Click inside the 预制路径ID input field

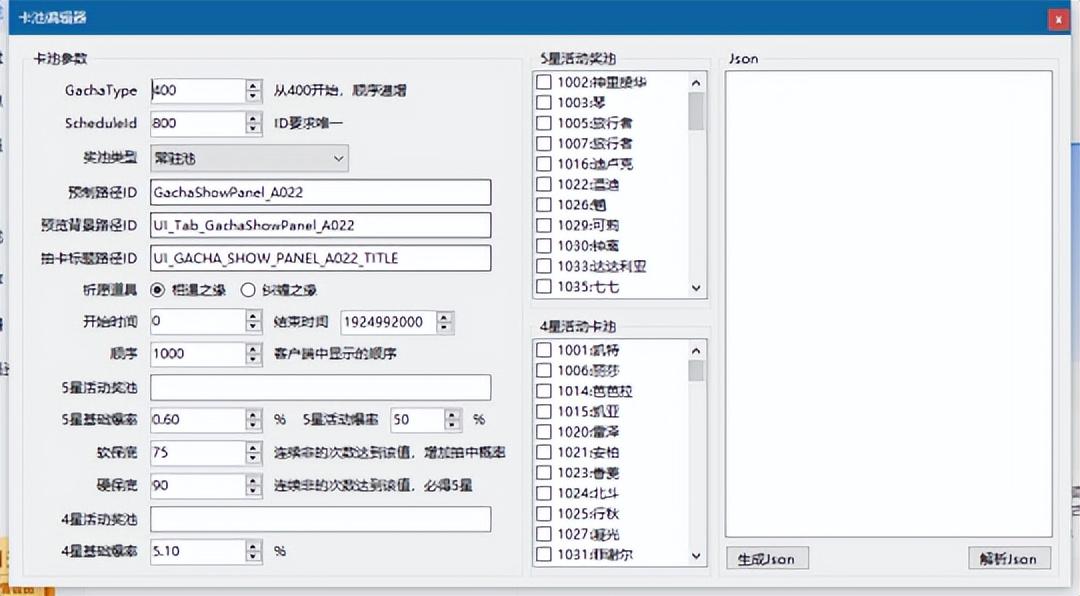320,192
